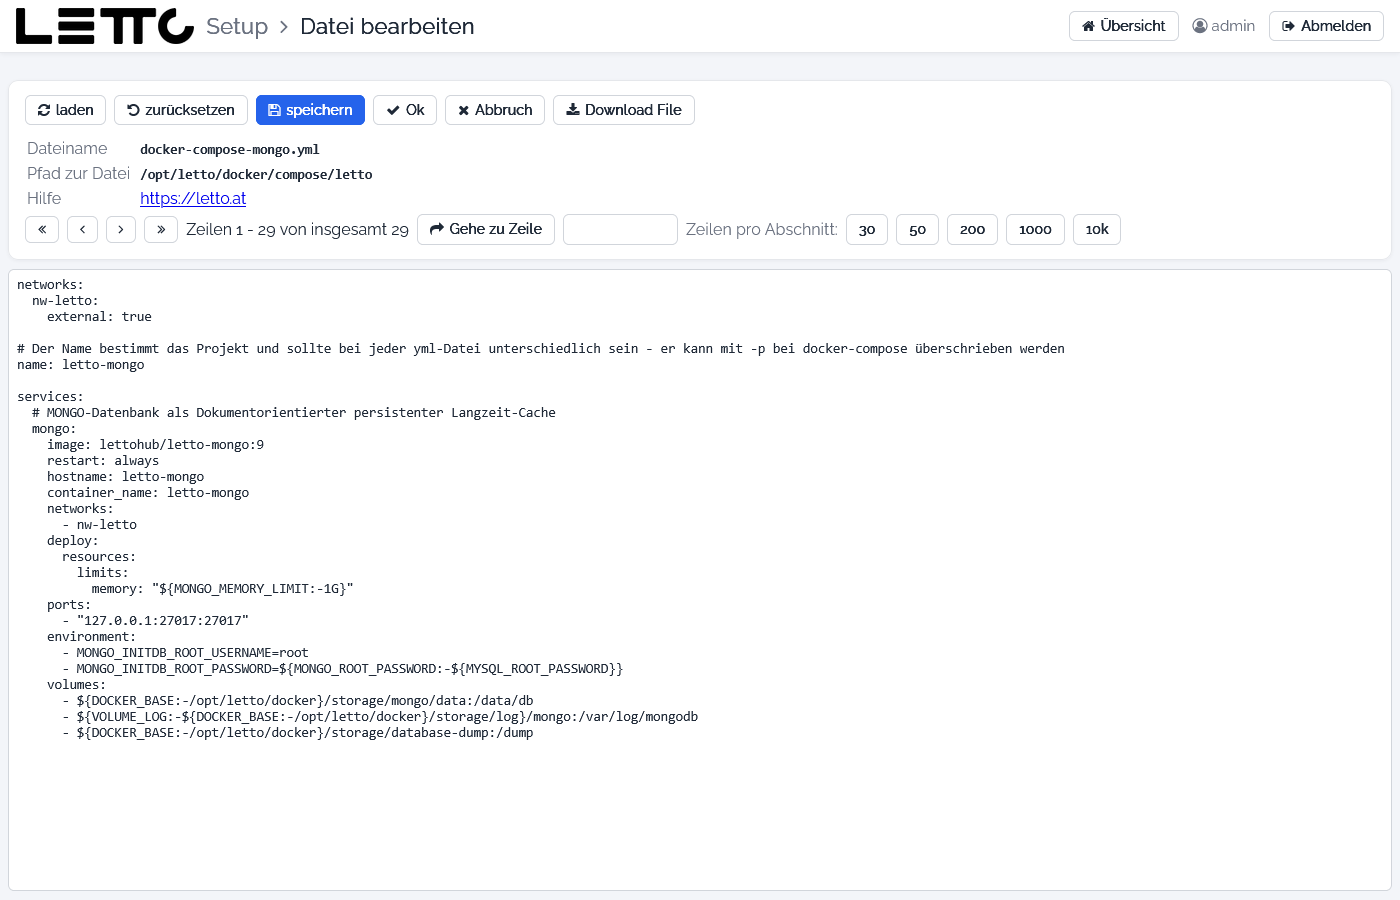The height and width of the screenshot is (900, 1400).
Task: Save the file with speichern
Action: point(310,110)
